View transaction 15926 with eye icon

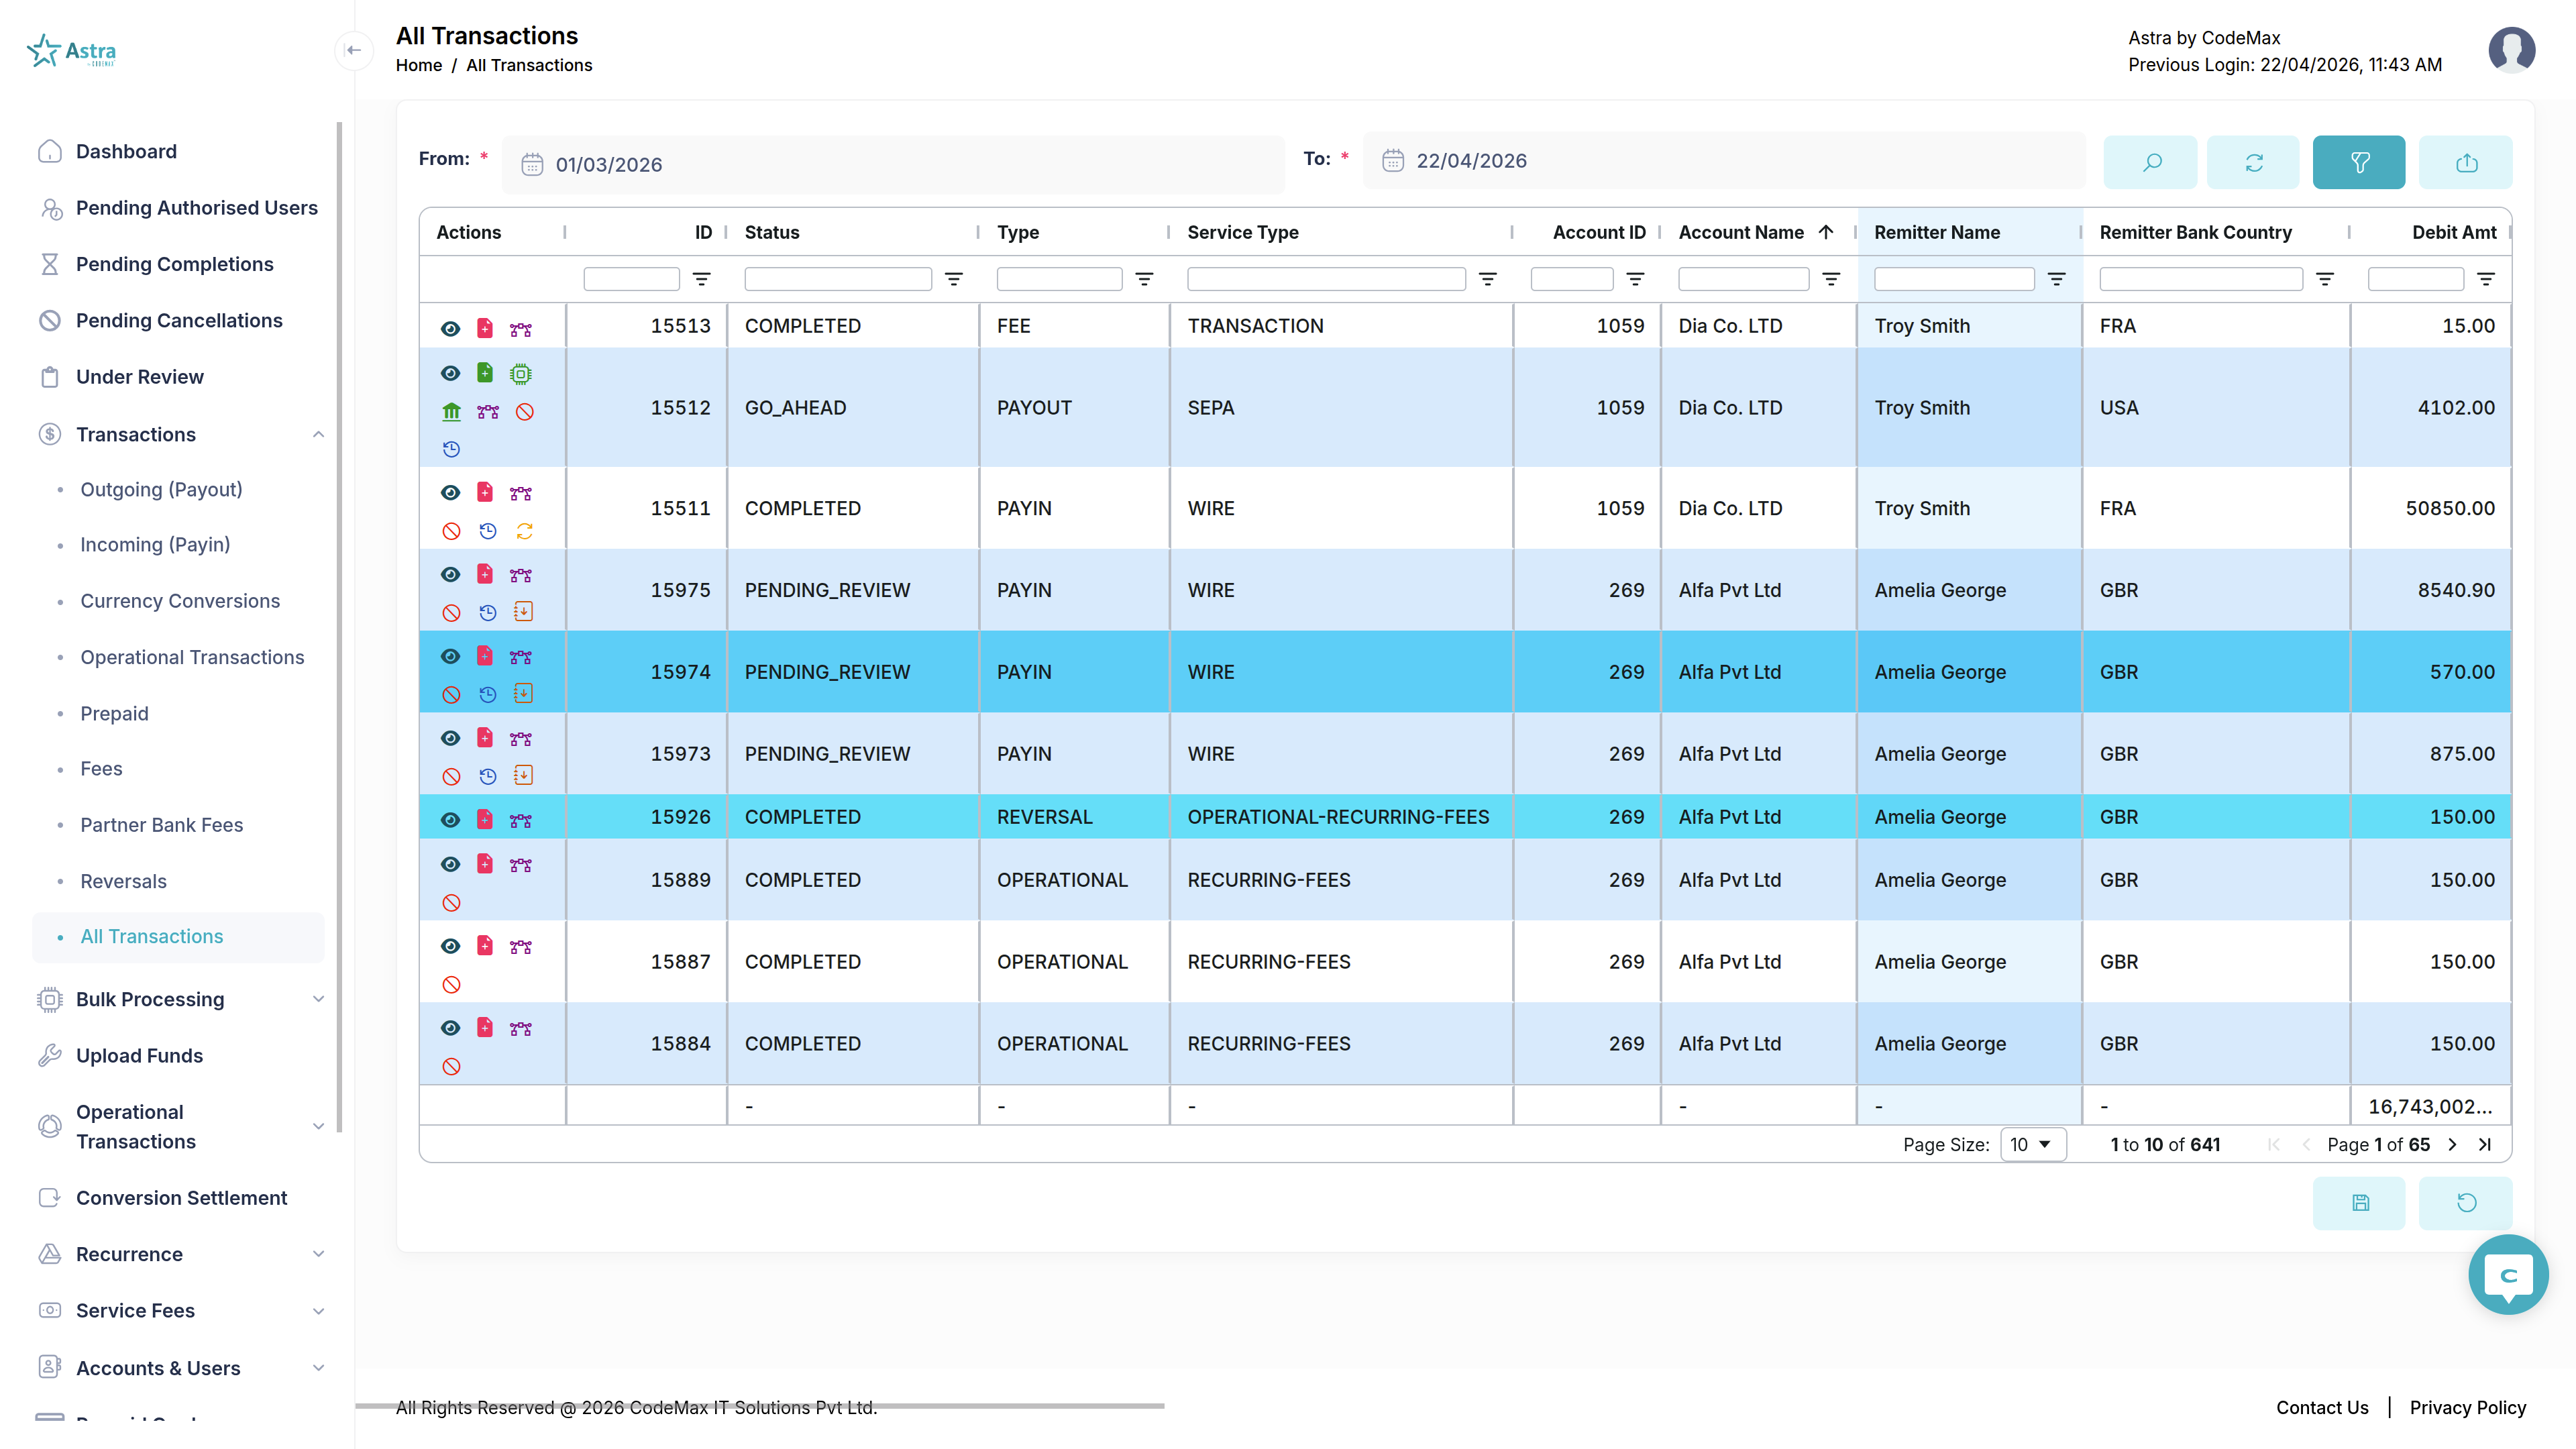tap(451, 821)
